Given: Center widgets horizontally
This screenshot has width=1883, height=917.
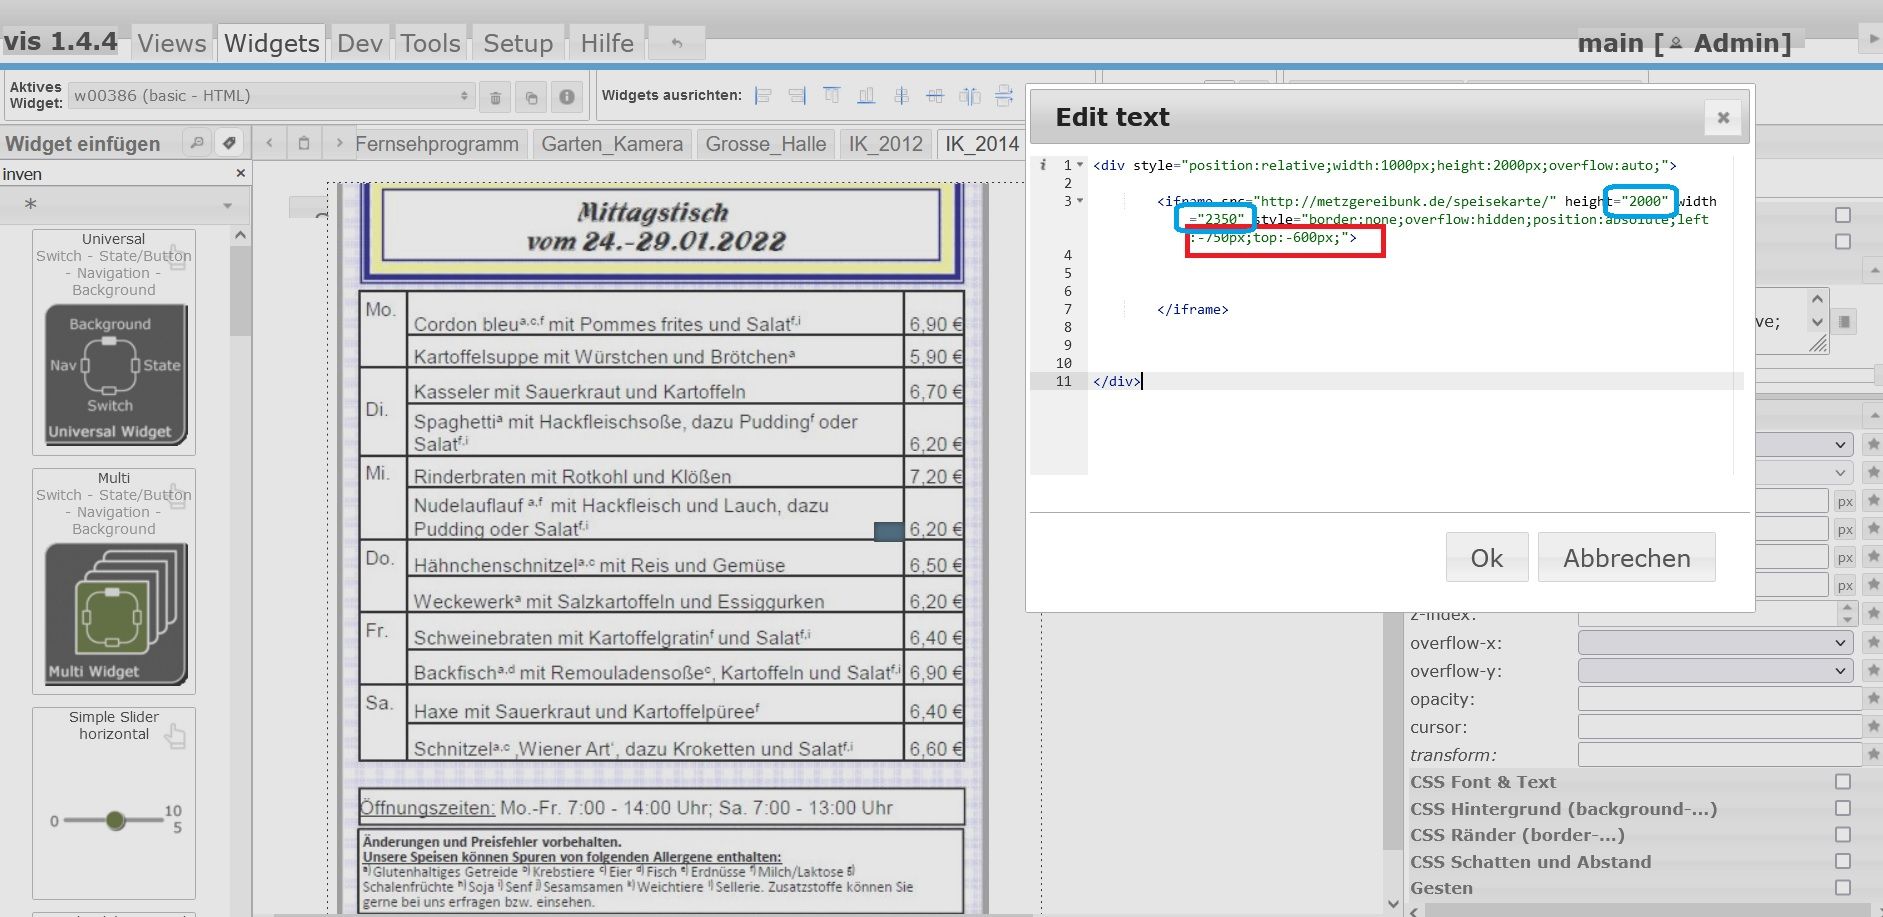Looking at the screenshot, I should pos(901,96).
